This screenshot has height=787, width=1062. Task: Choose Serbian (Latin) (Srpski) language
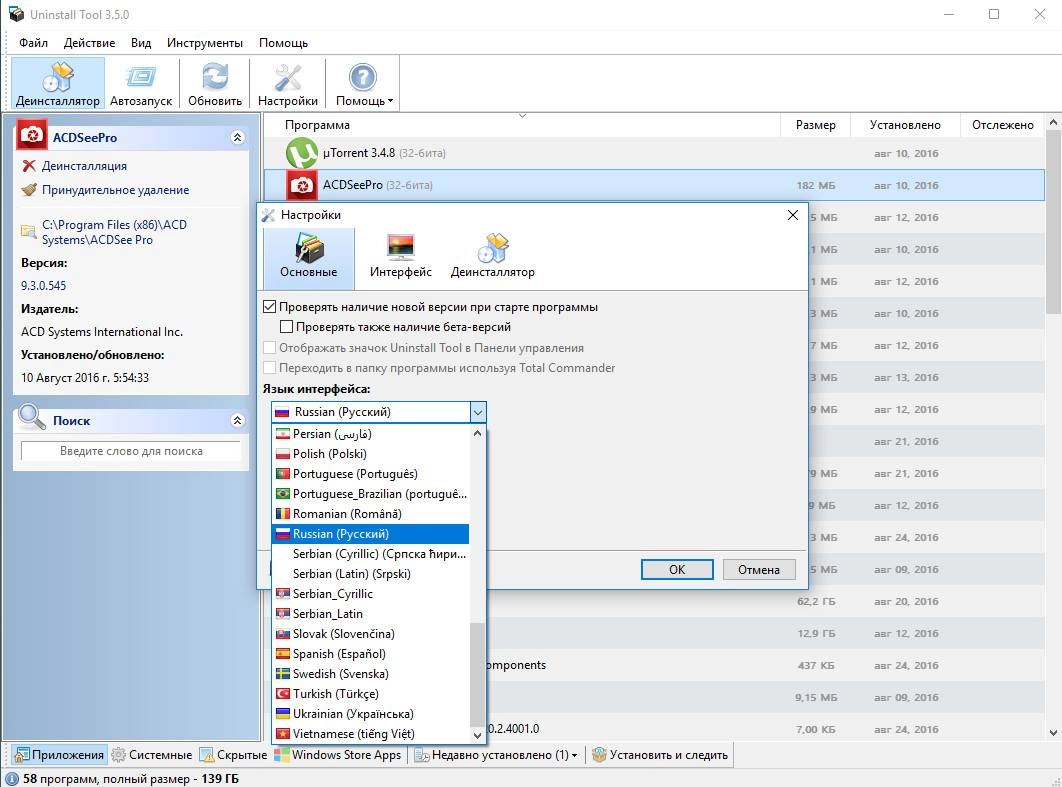[x=370, y=574]
